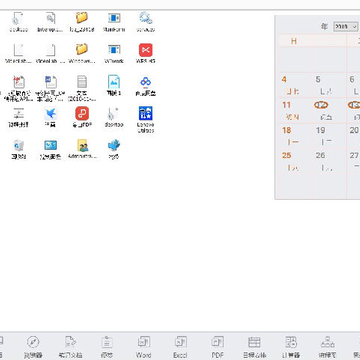Viewport: 360px width, 360px height.
Task: Select day 25 in the calendar
Action: coord(287,155)
